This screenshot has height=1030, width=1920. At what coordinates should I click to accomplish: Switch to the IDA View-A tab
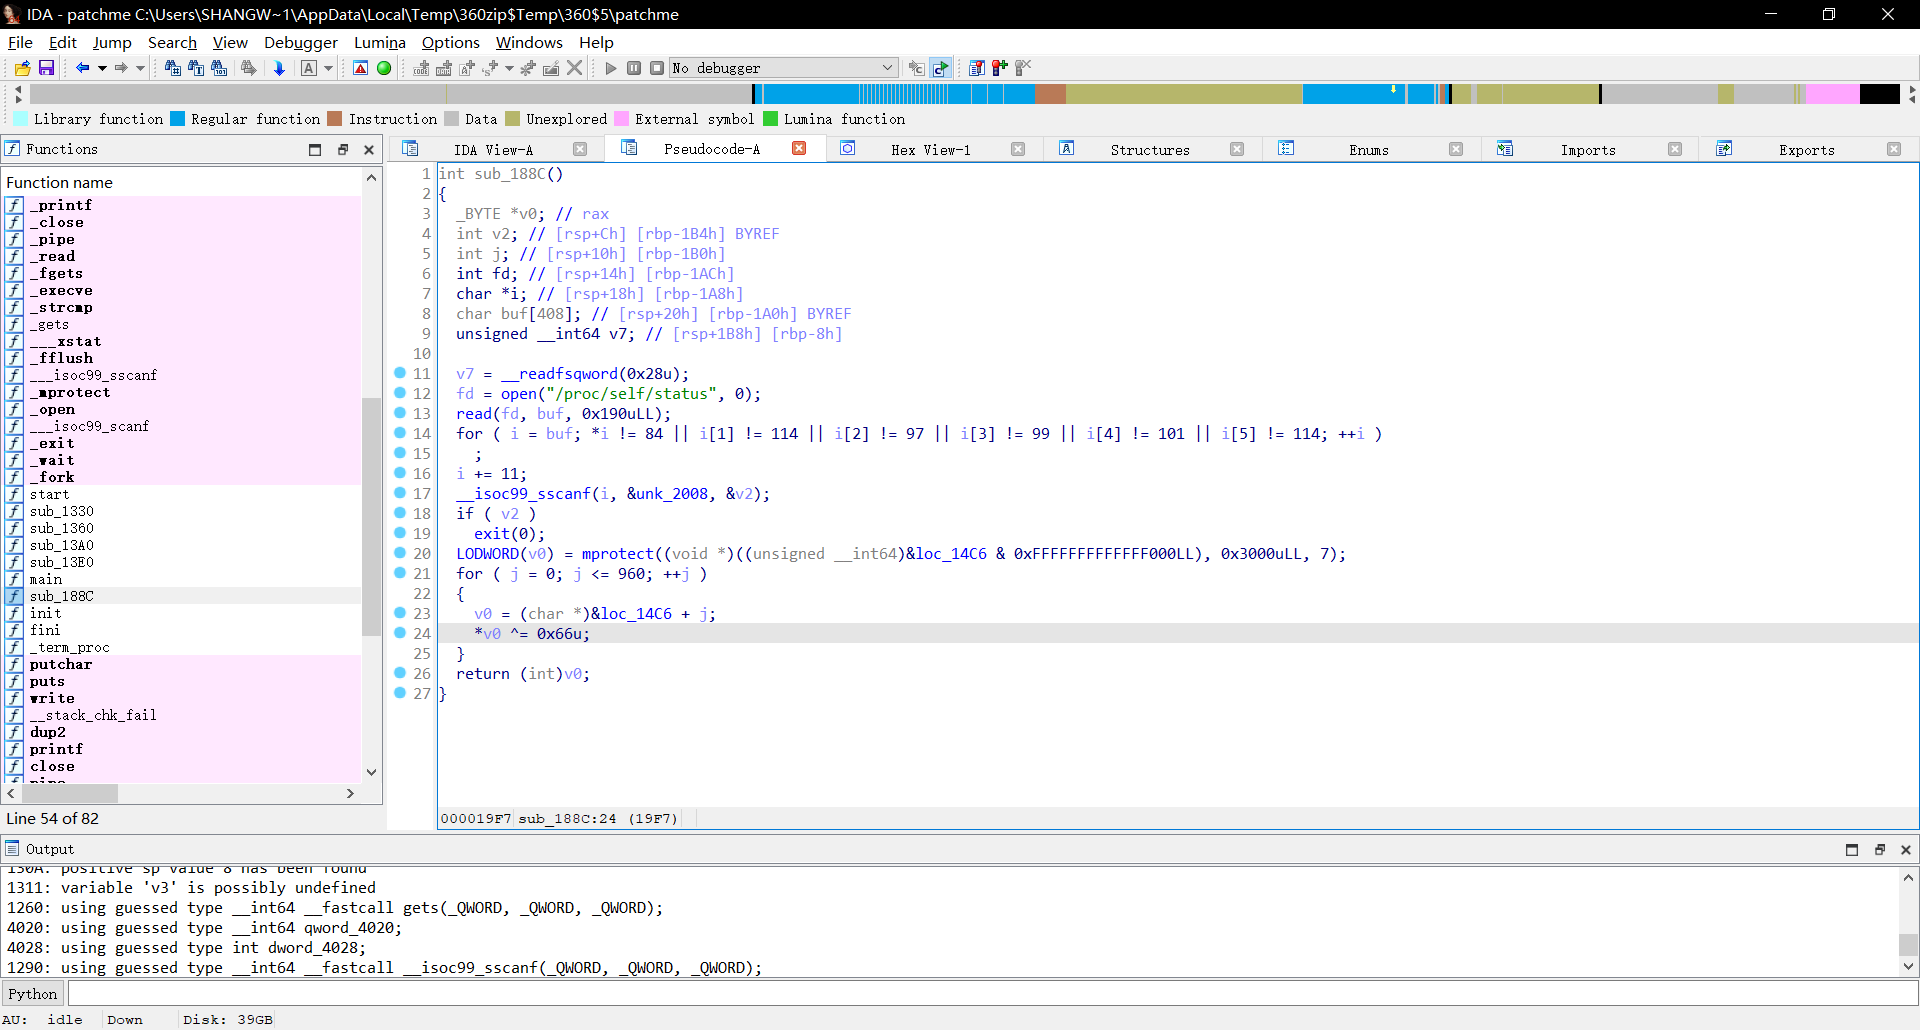click(x=493, y=150)
